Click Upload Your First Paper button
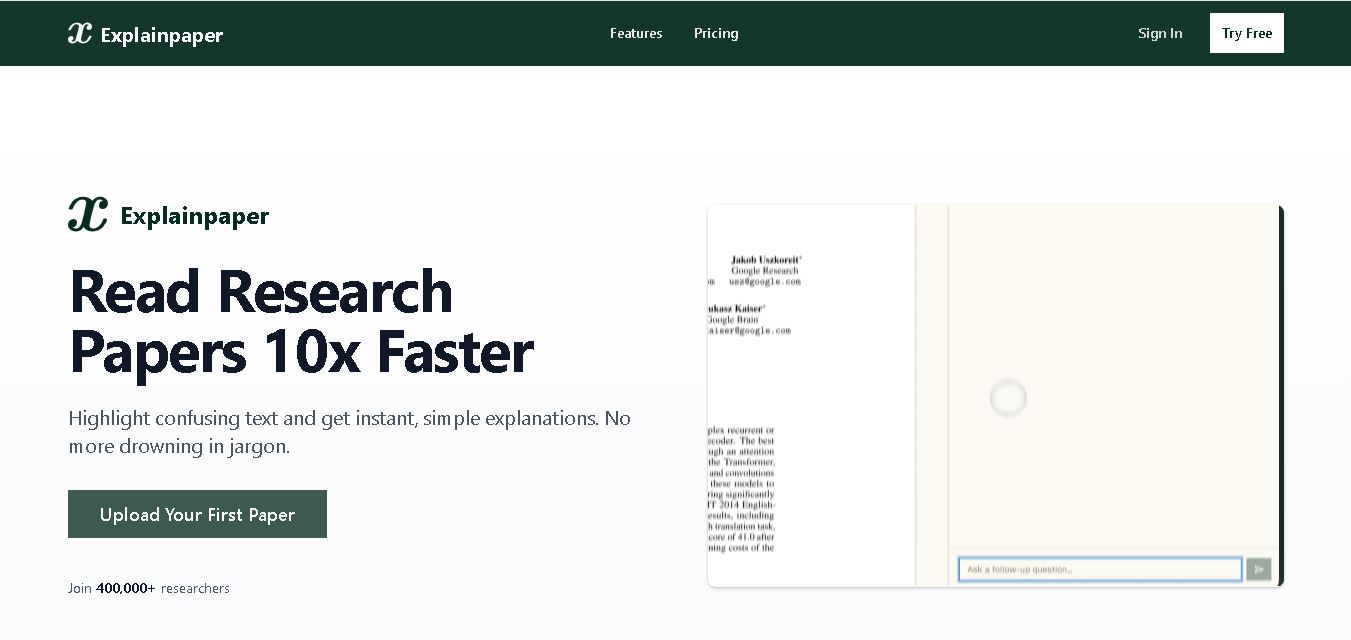This screenshot has height=640, width=1351. pos(197,514)
